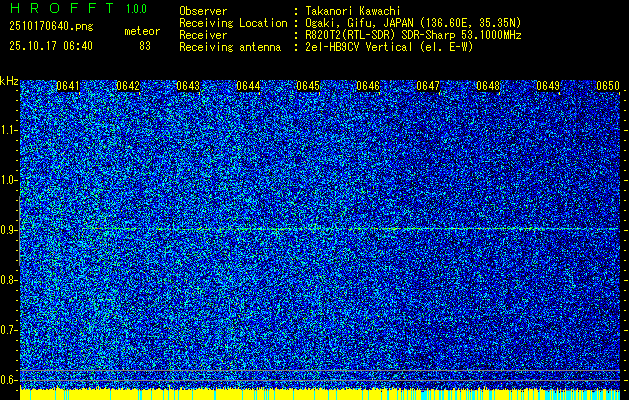Click the 0644 time marker
Viewport: 629px width, 400px height.
click(248, 86)
